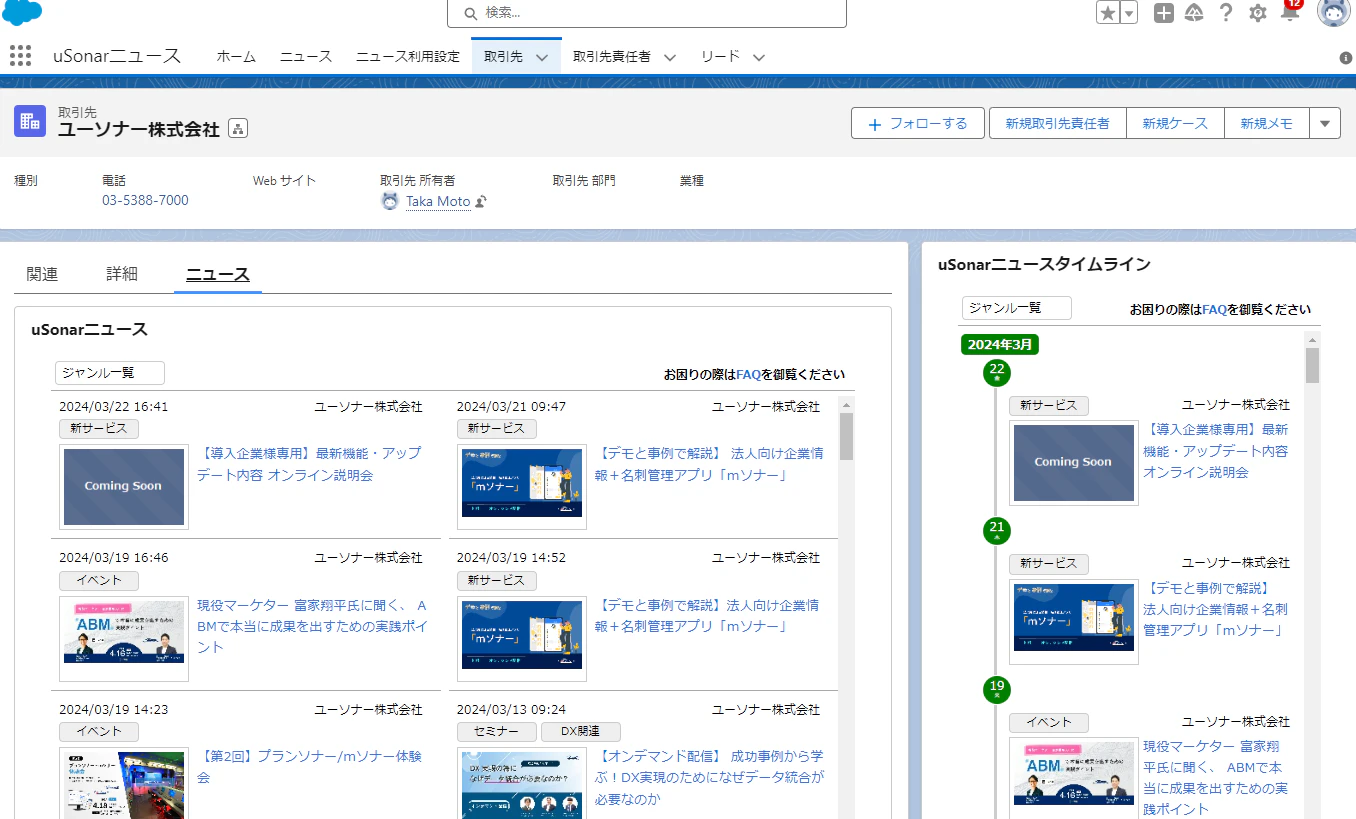Open the 【第2回】プランソナー/mソナー体験会 link
This screenshot has height=819, width=1356.
point(309,767)
